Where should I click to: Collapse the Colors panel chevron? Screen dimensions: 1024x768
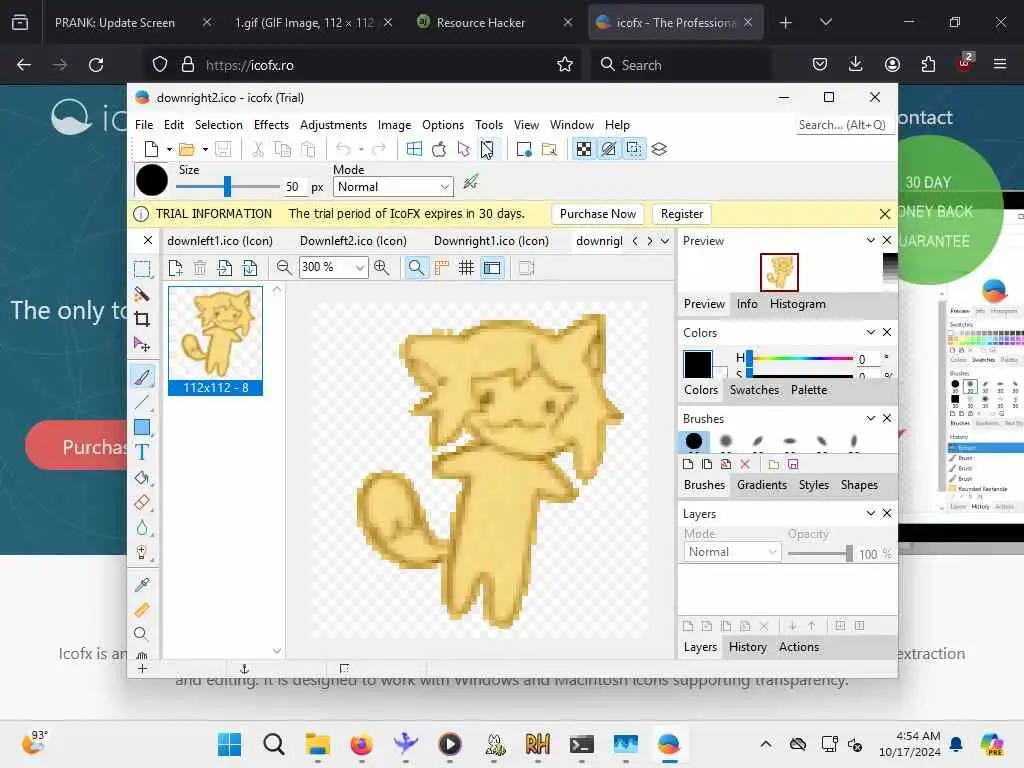pyautogui.click(x=871, y=332)
